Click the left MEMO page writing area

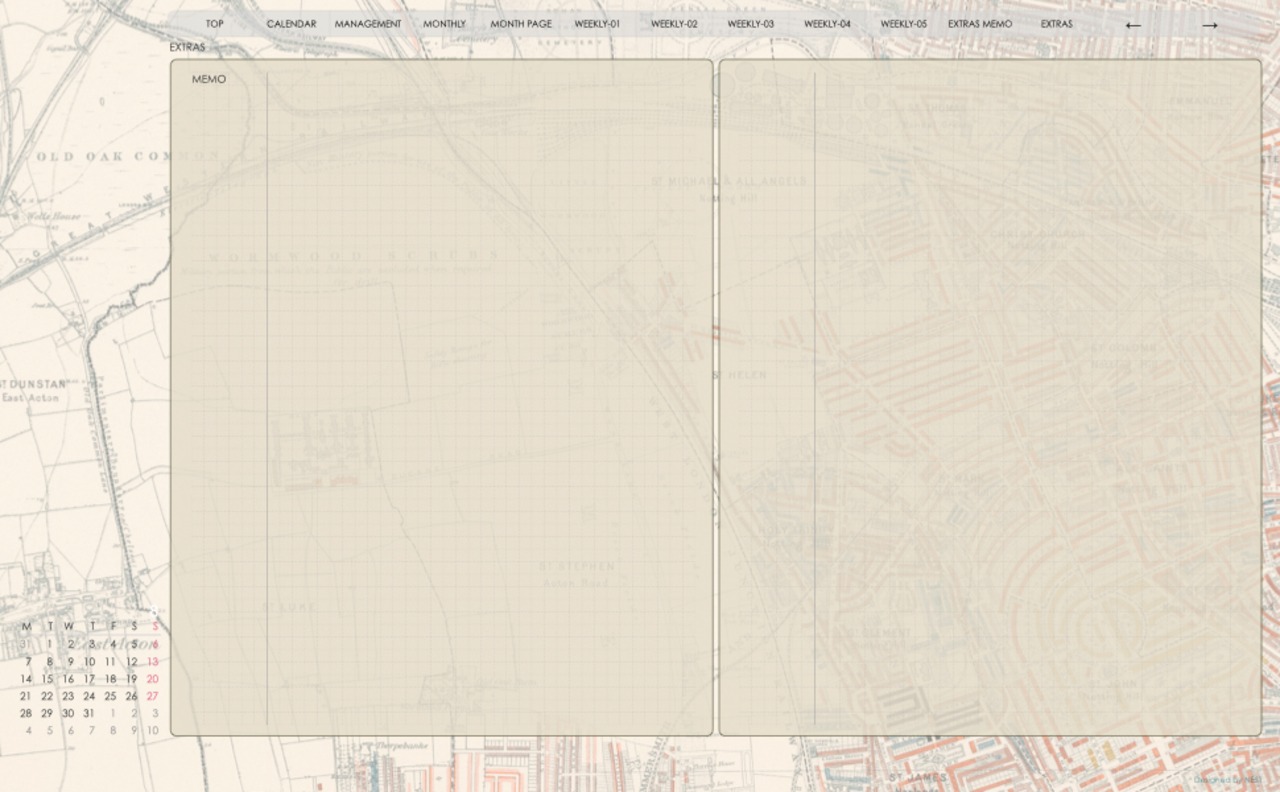tap(488, 400)
